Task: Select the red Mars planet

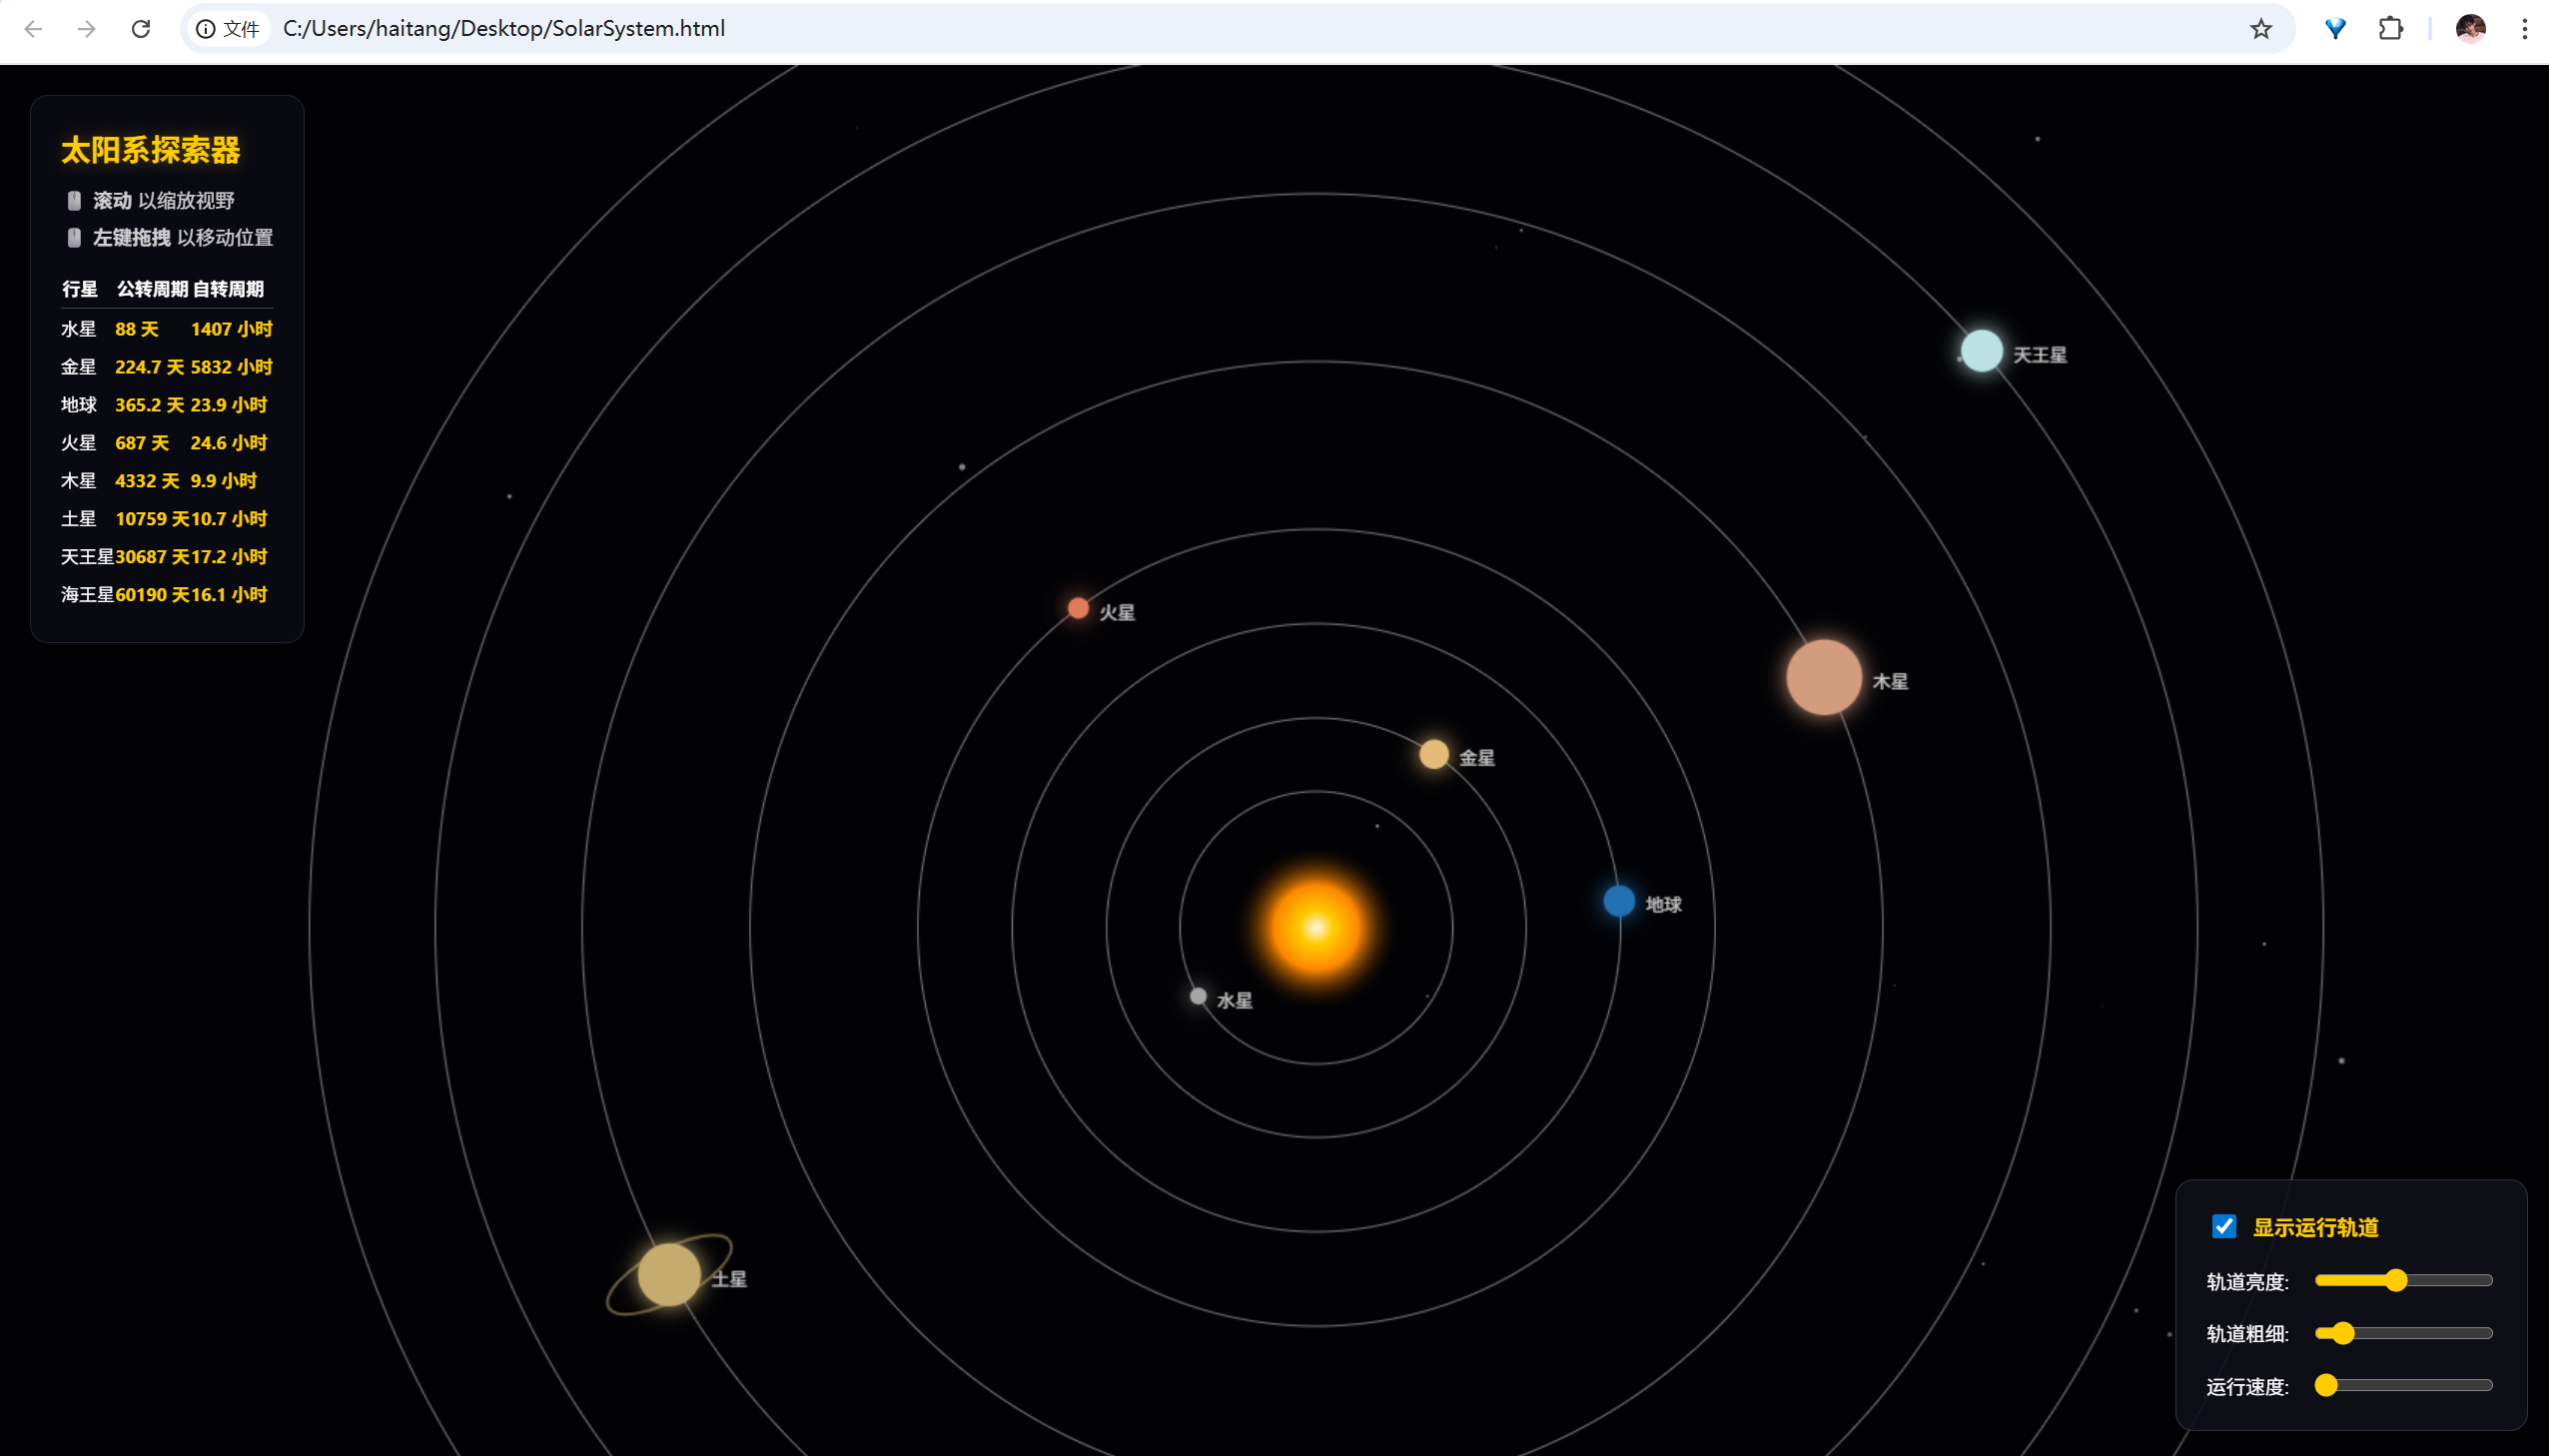Action: (1078, 608)
